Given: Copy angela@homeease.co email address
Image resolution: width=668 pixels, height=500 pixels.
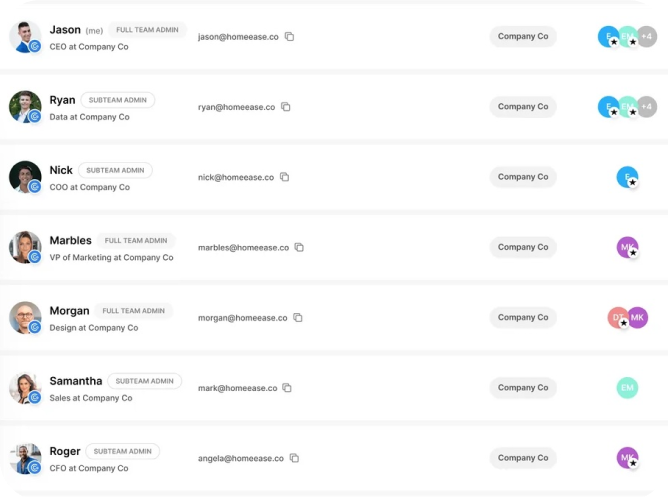Looking at the screenshot, I should coord(294,458).
